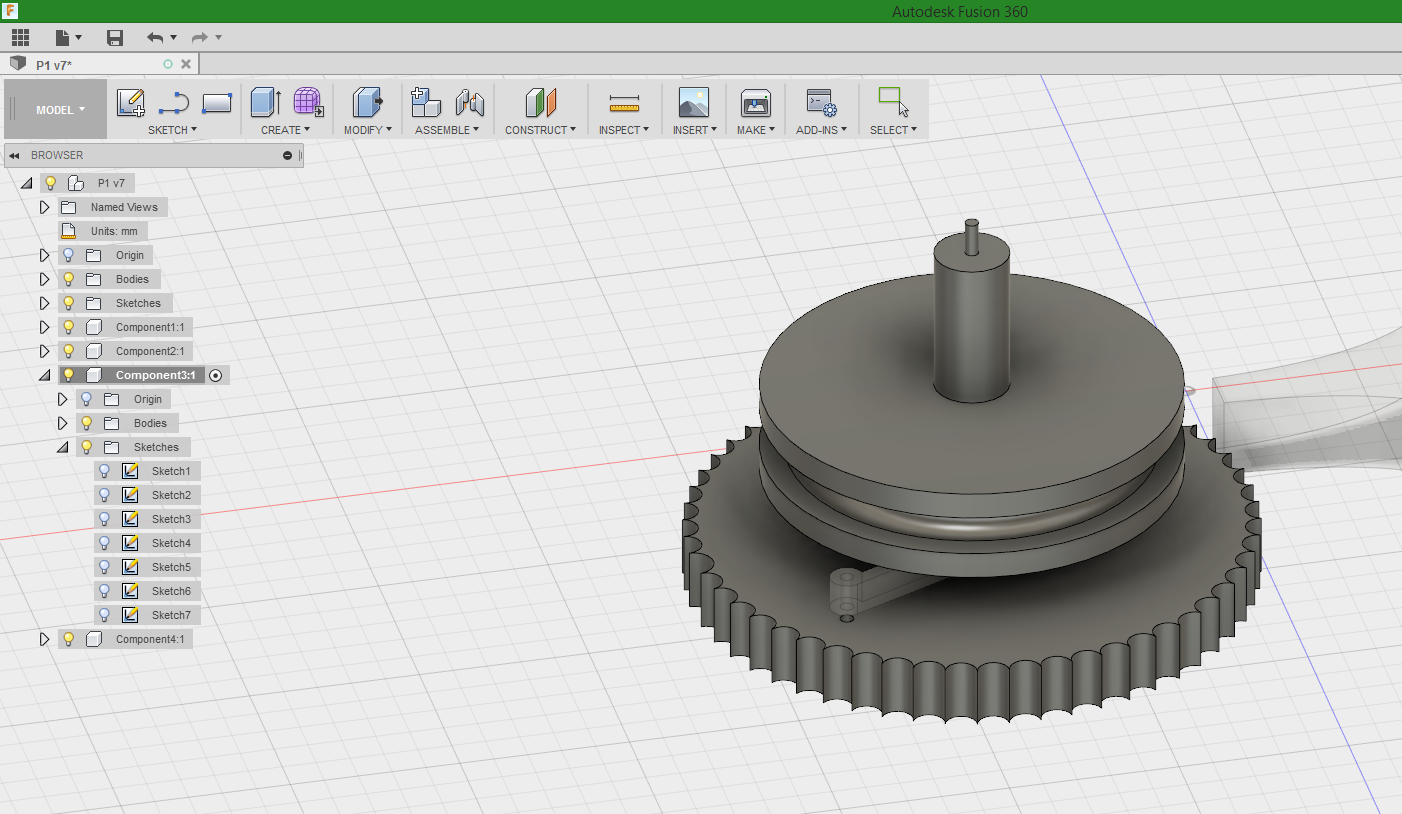1402x814 pixels.
Task: Expand the Named Views folder
Action: click(x=44, y=207)
